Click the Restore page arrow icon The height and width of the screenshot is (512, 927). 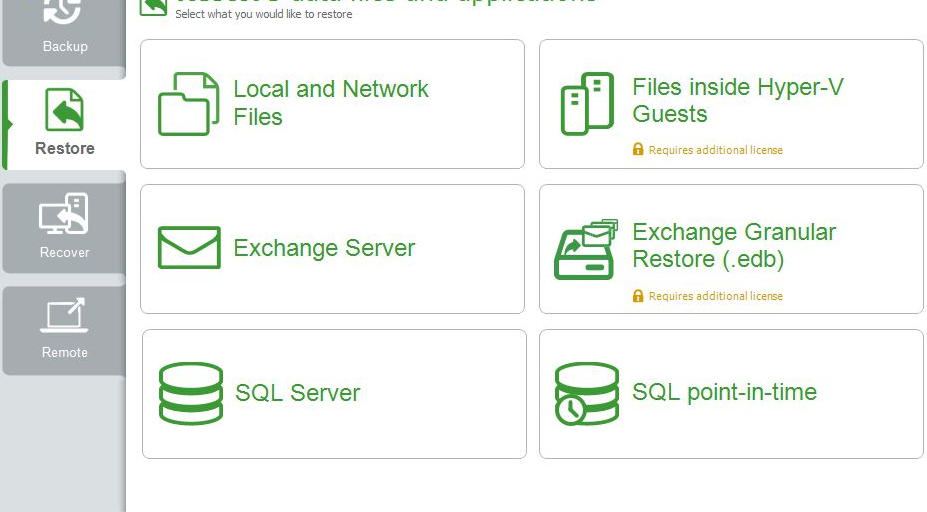pos(64,109)
